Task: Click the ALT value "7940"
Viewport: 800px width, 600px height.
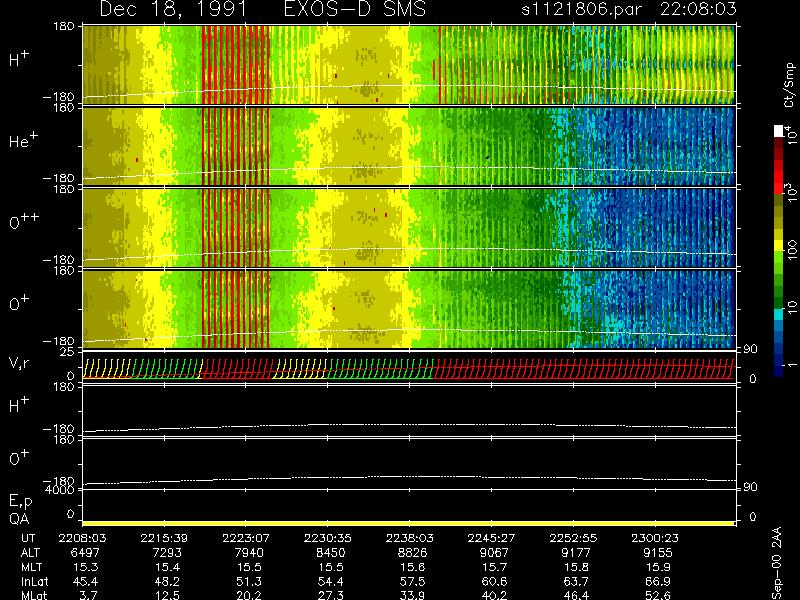Action: click(249, 553)
